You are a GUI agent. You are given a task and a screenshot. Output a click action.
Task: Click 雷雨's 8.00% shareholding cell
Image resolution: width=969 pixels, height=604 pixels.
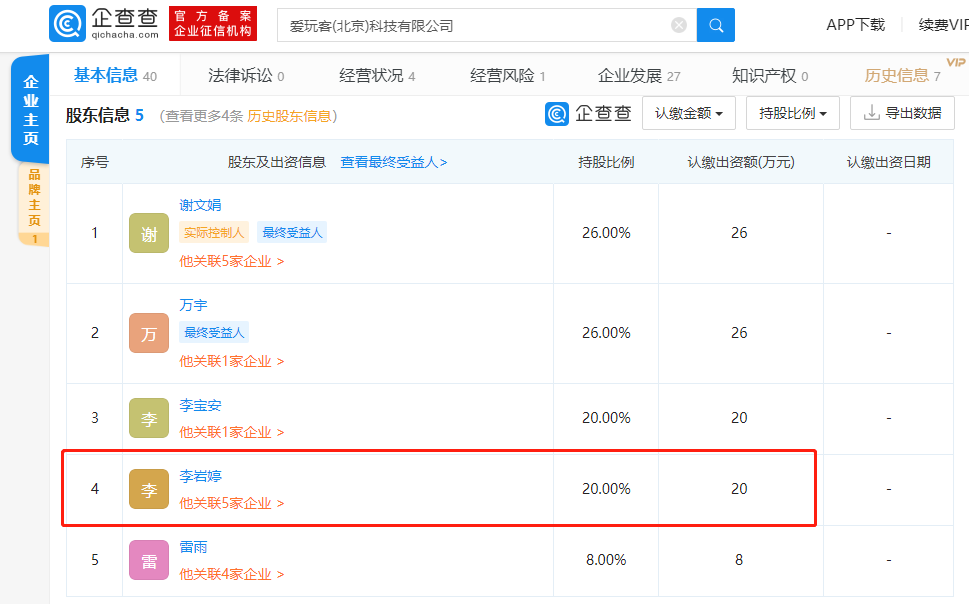click(x=606, y=560)
